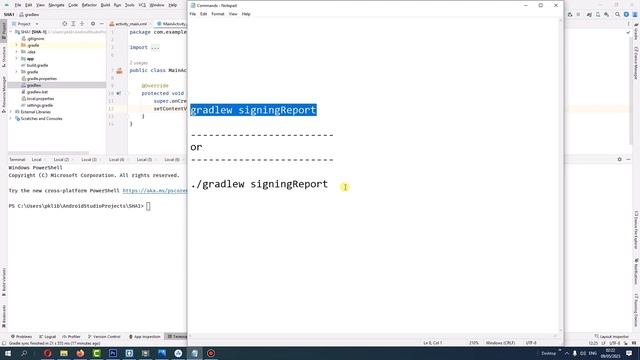Open Terminal panel settings gear
Screen dimensions: 640x360
(x=620, y=159)
